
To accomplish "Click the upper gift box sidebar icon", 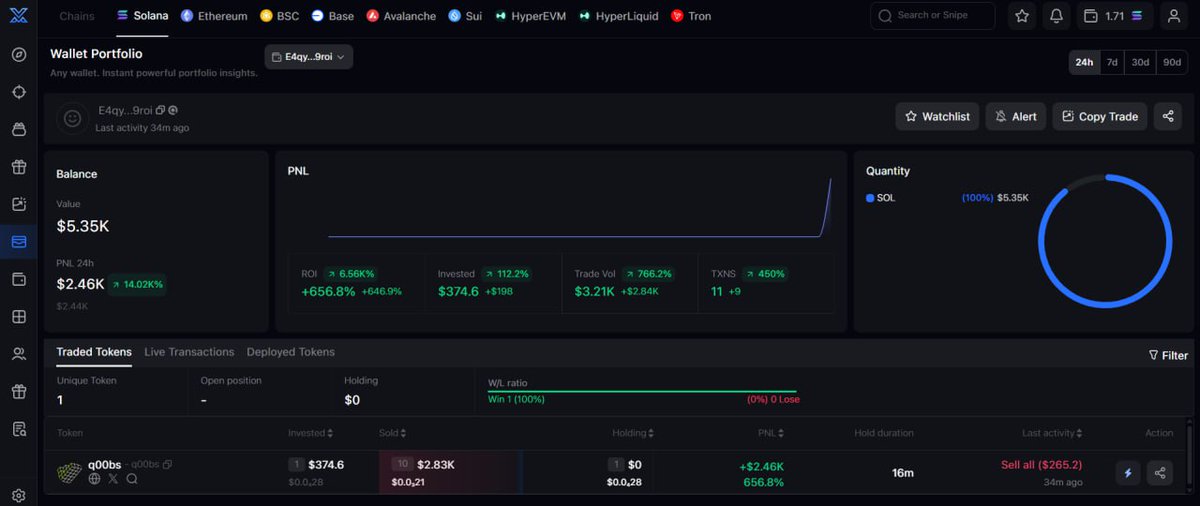I will tap(19, 167).
